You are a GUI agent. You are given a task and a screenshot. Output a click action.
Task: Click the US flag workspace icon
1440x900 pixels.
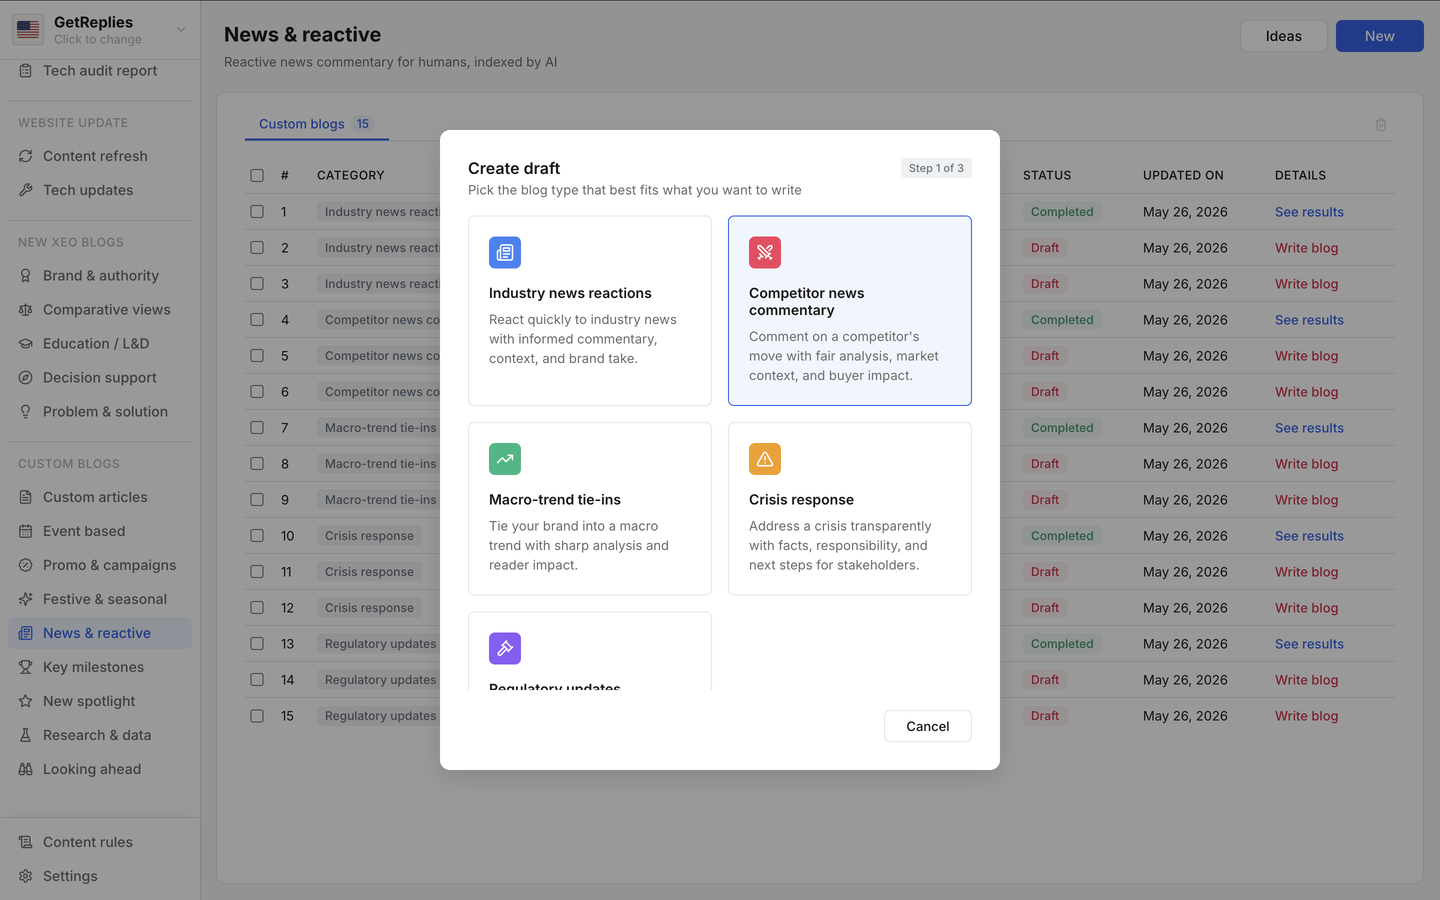pos(28,29)
